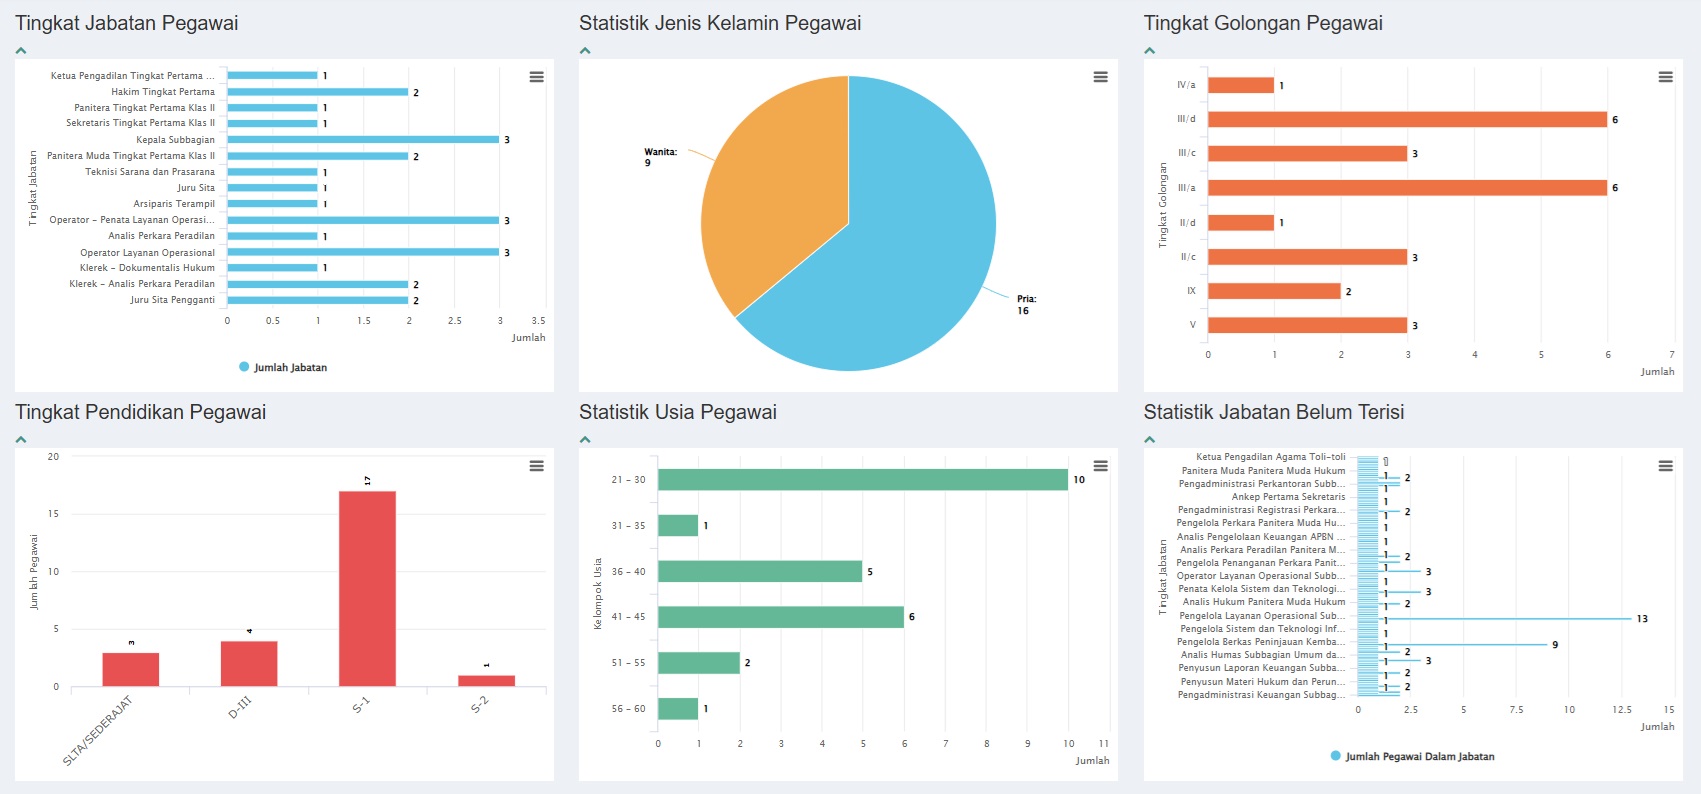Select the 21 - 30 age group bar
Viewport: 1701px width, 794px height.
863,480
